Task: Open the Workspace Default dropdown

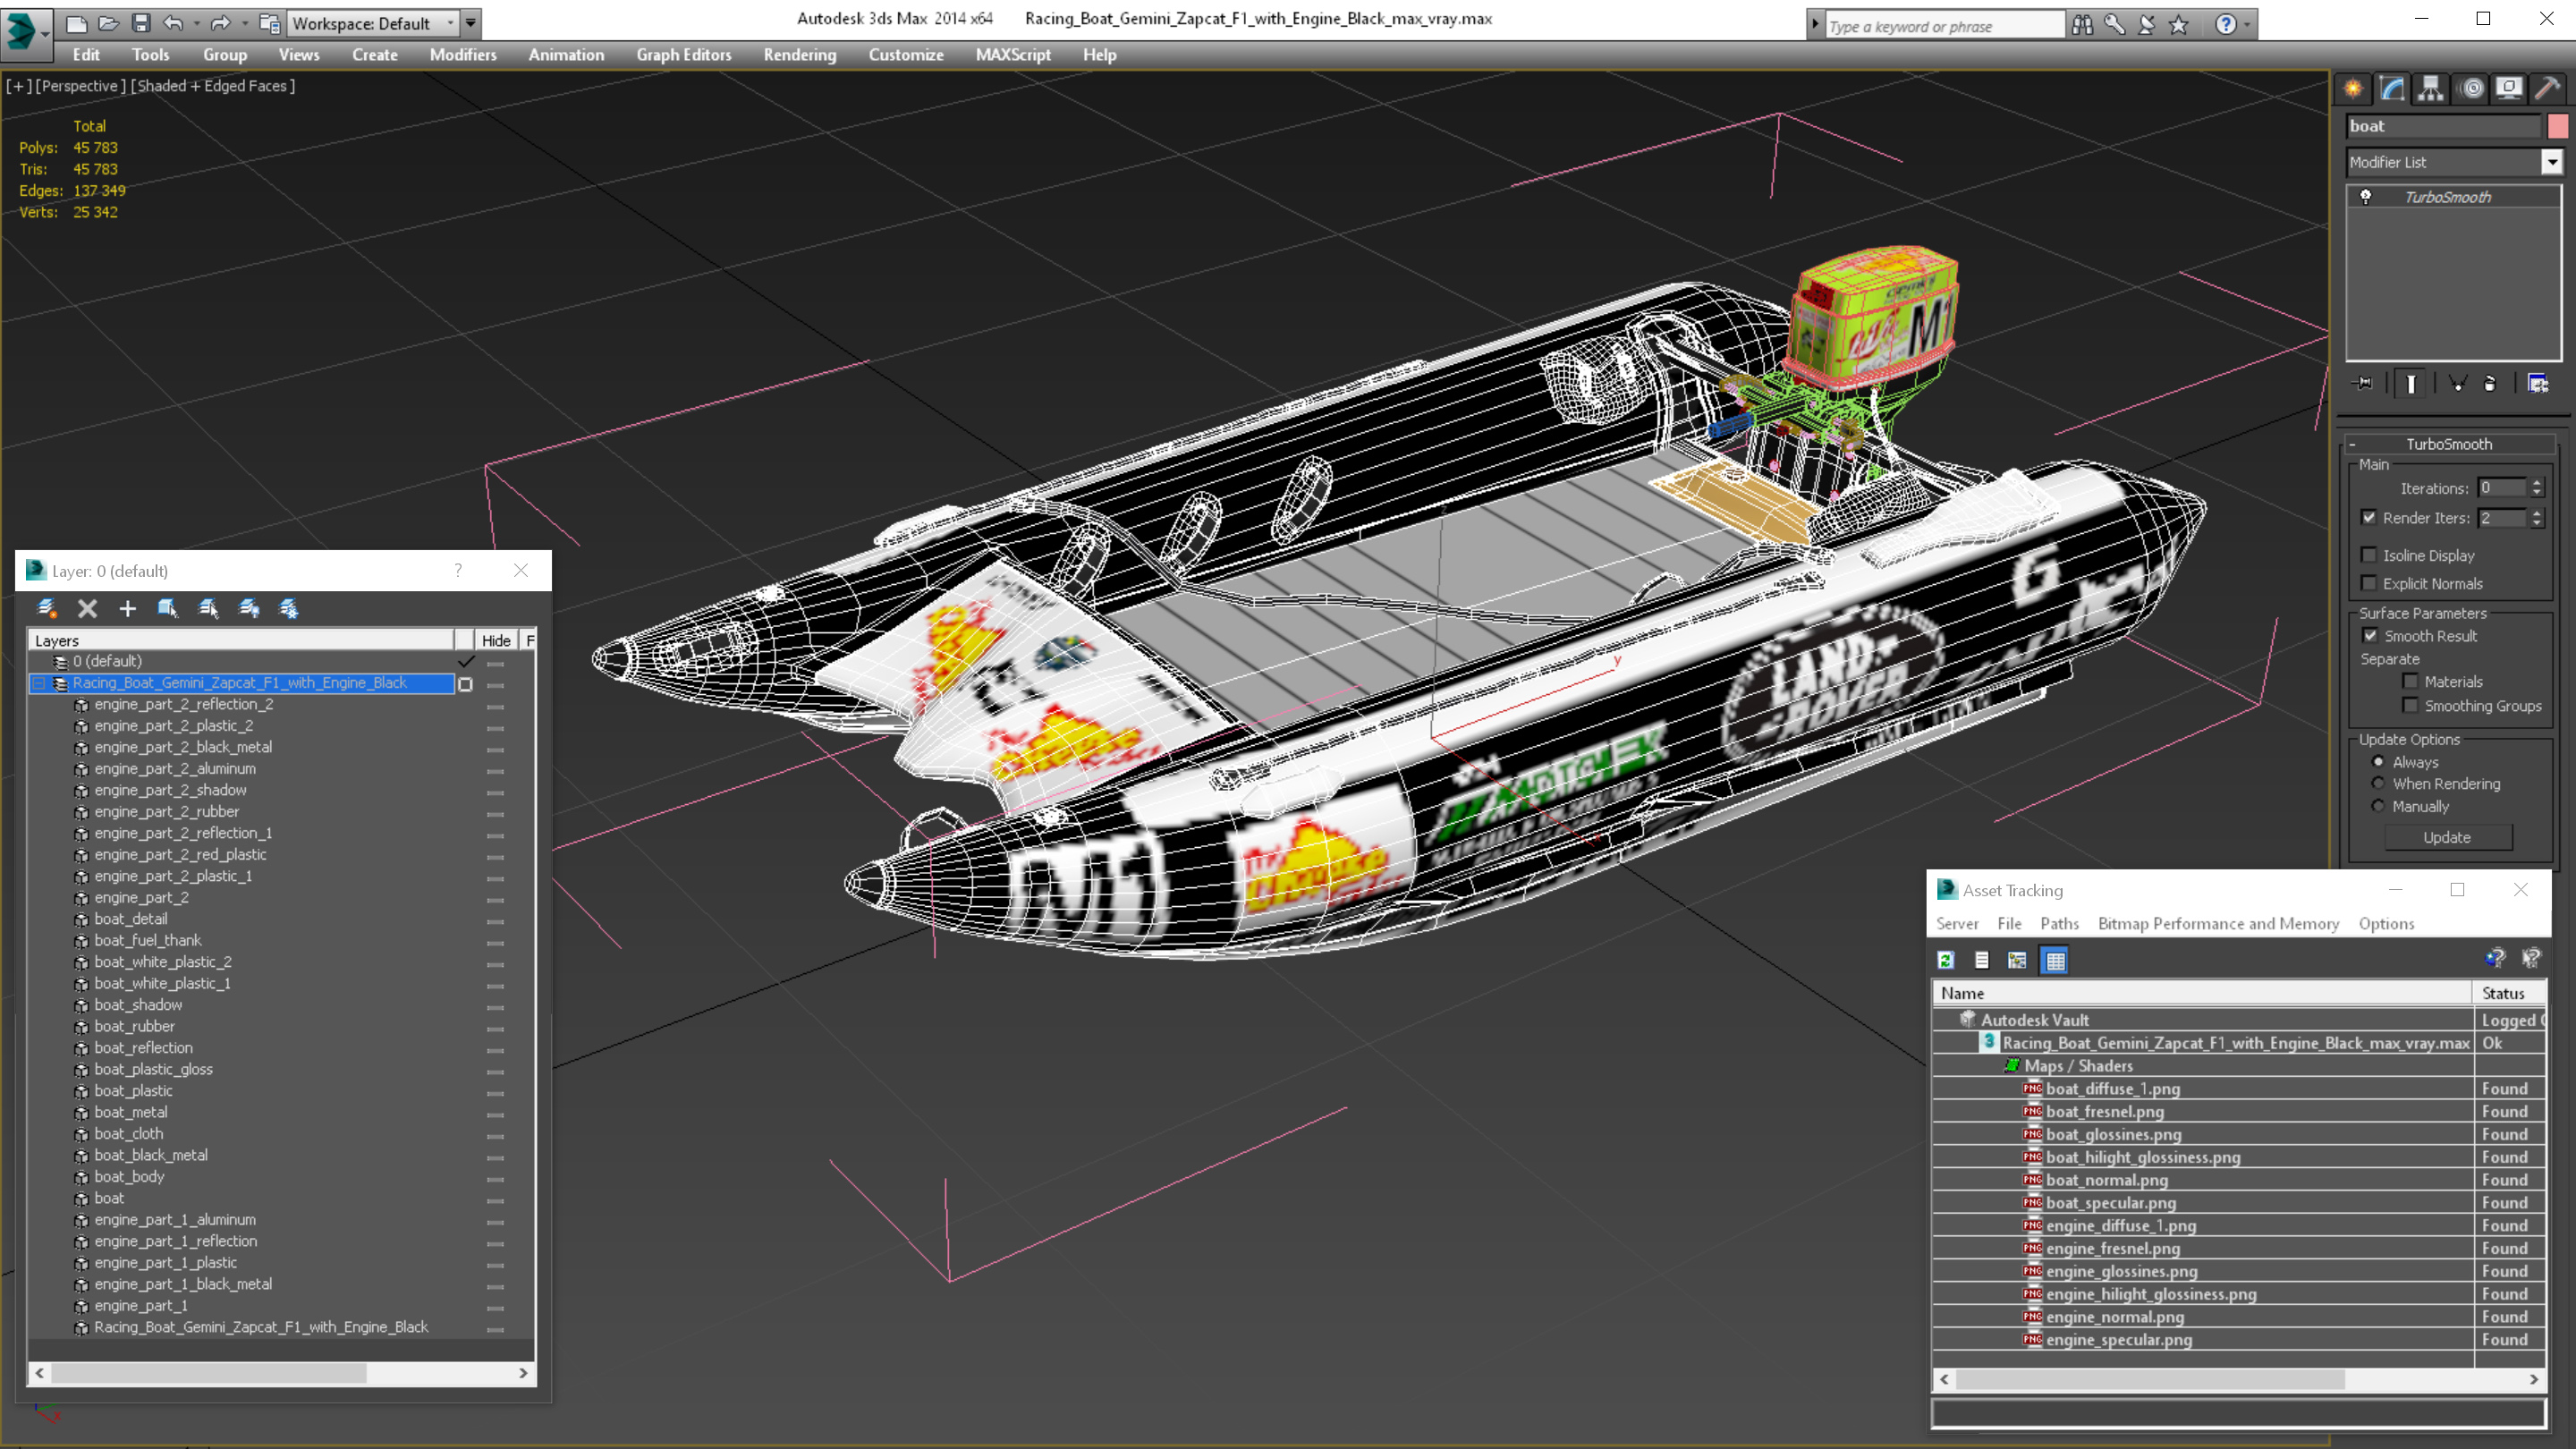Action: pyautogui.click(x=372, y=23)
